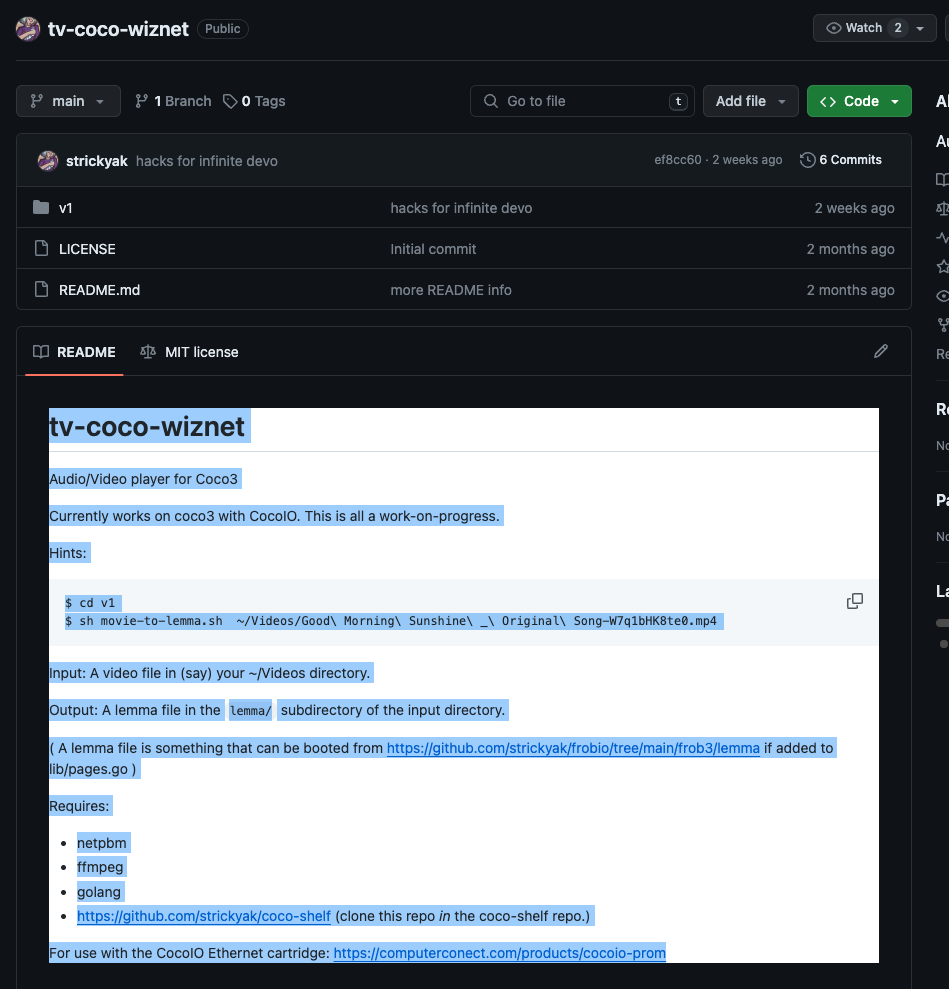The width and height of the screenshot is (949, 989).
Task: Open the 'Initial commit' commit message
Action: click(433, 249)
